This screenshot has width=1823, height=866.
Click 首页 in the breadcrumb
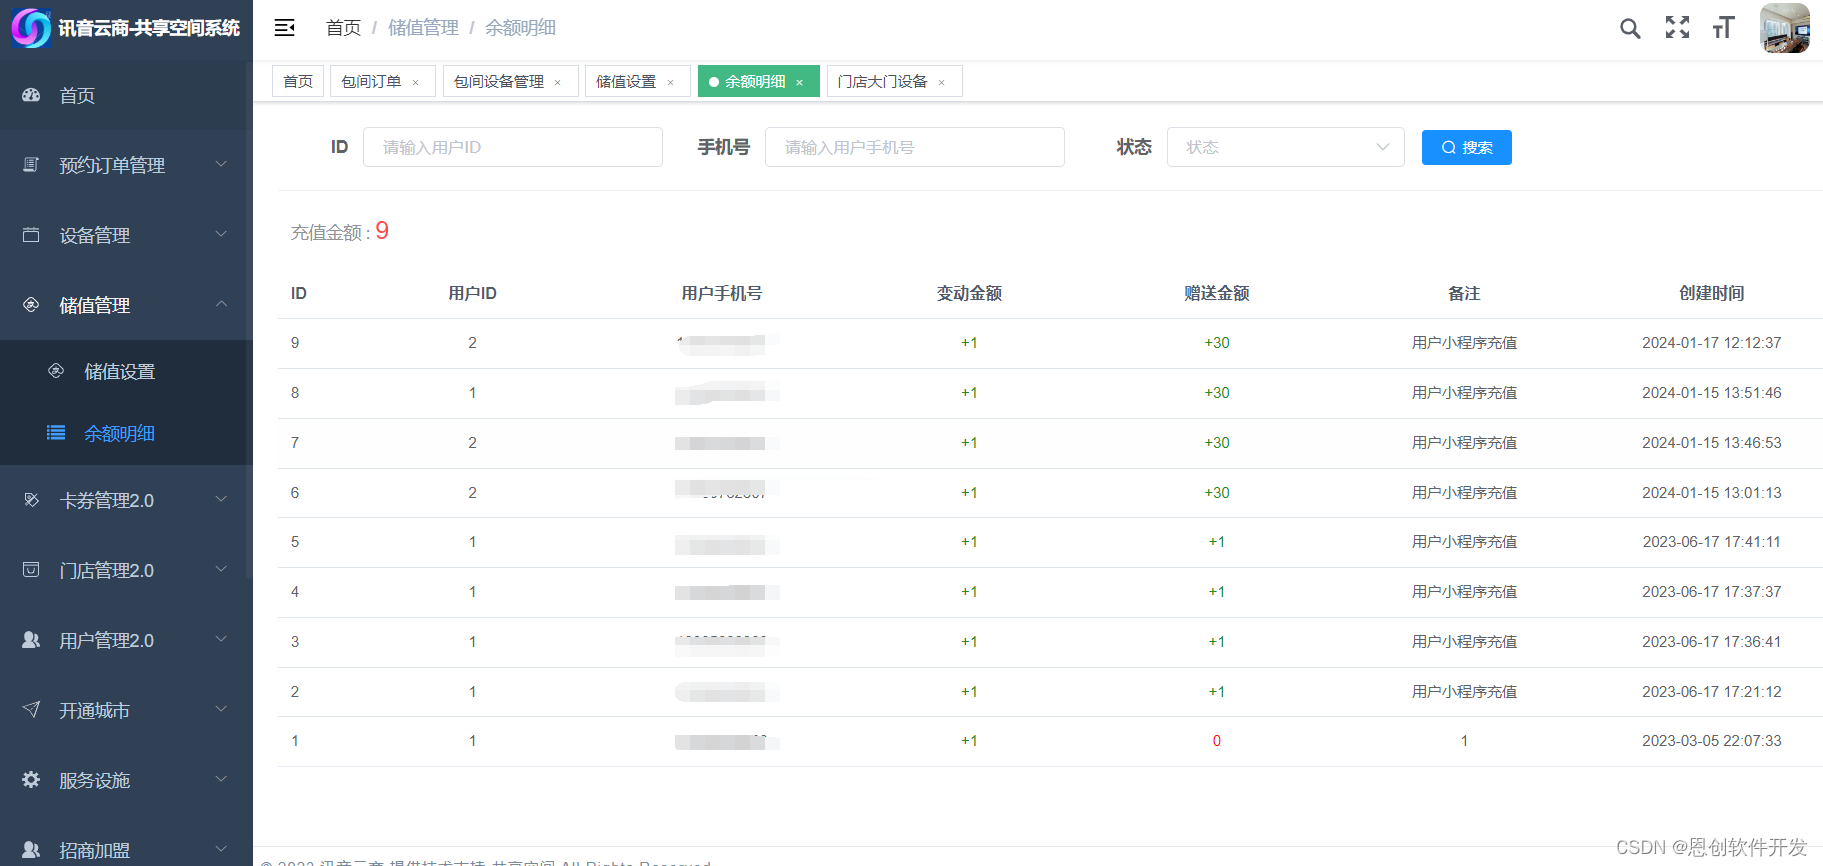[x=343, y=28]
